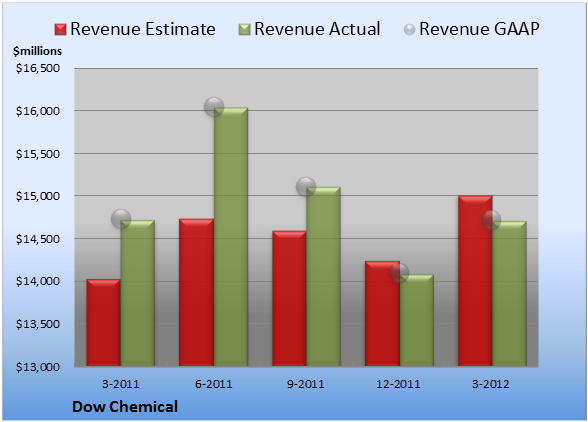Select the Revenue Actual legend label
Image resolution: width=588 pixels, height=422 pixels.
317,29
